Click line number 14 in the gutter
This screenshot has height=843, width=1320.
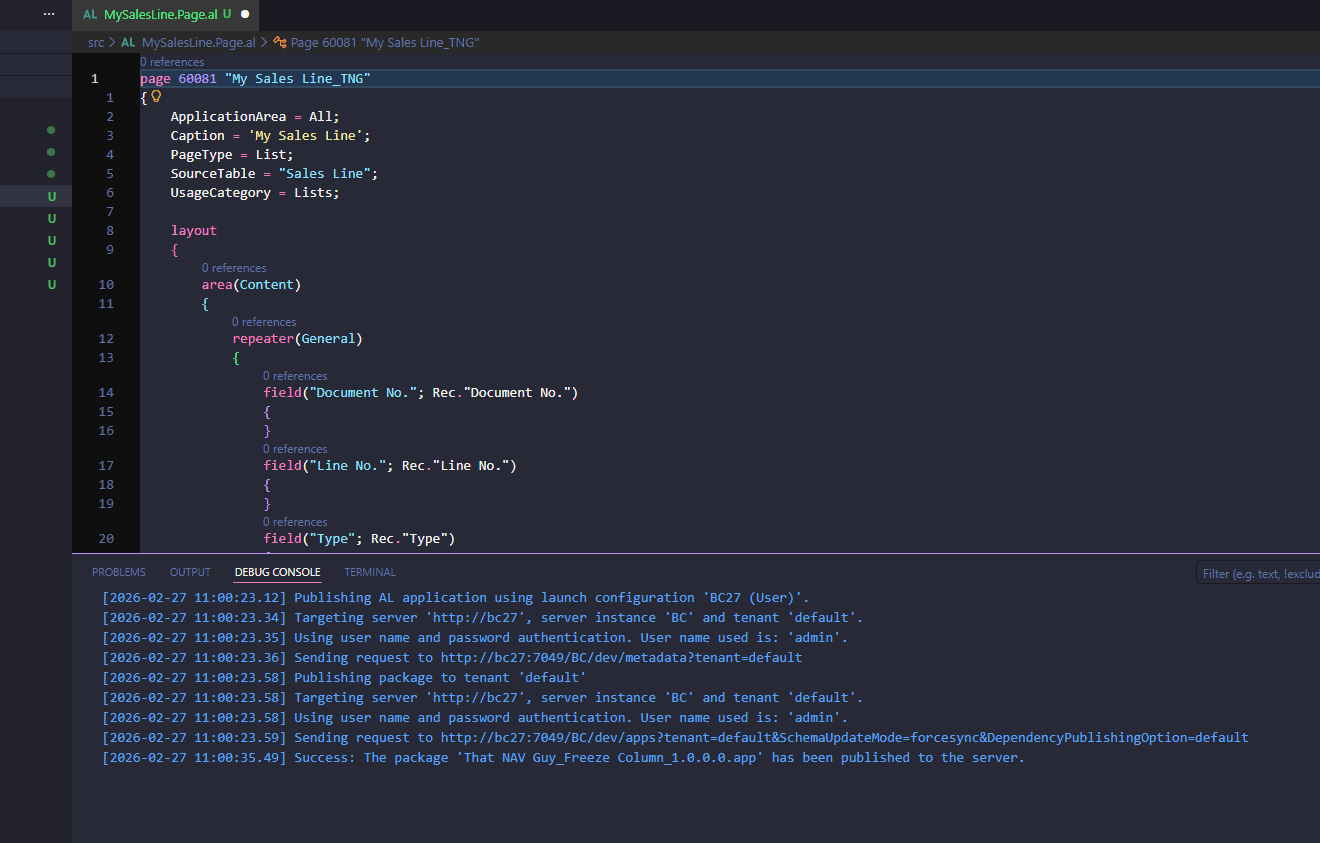point(106,393)
